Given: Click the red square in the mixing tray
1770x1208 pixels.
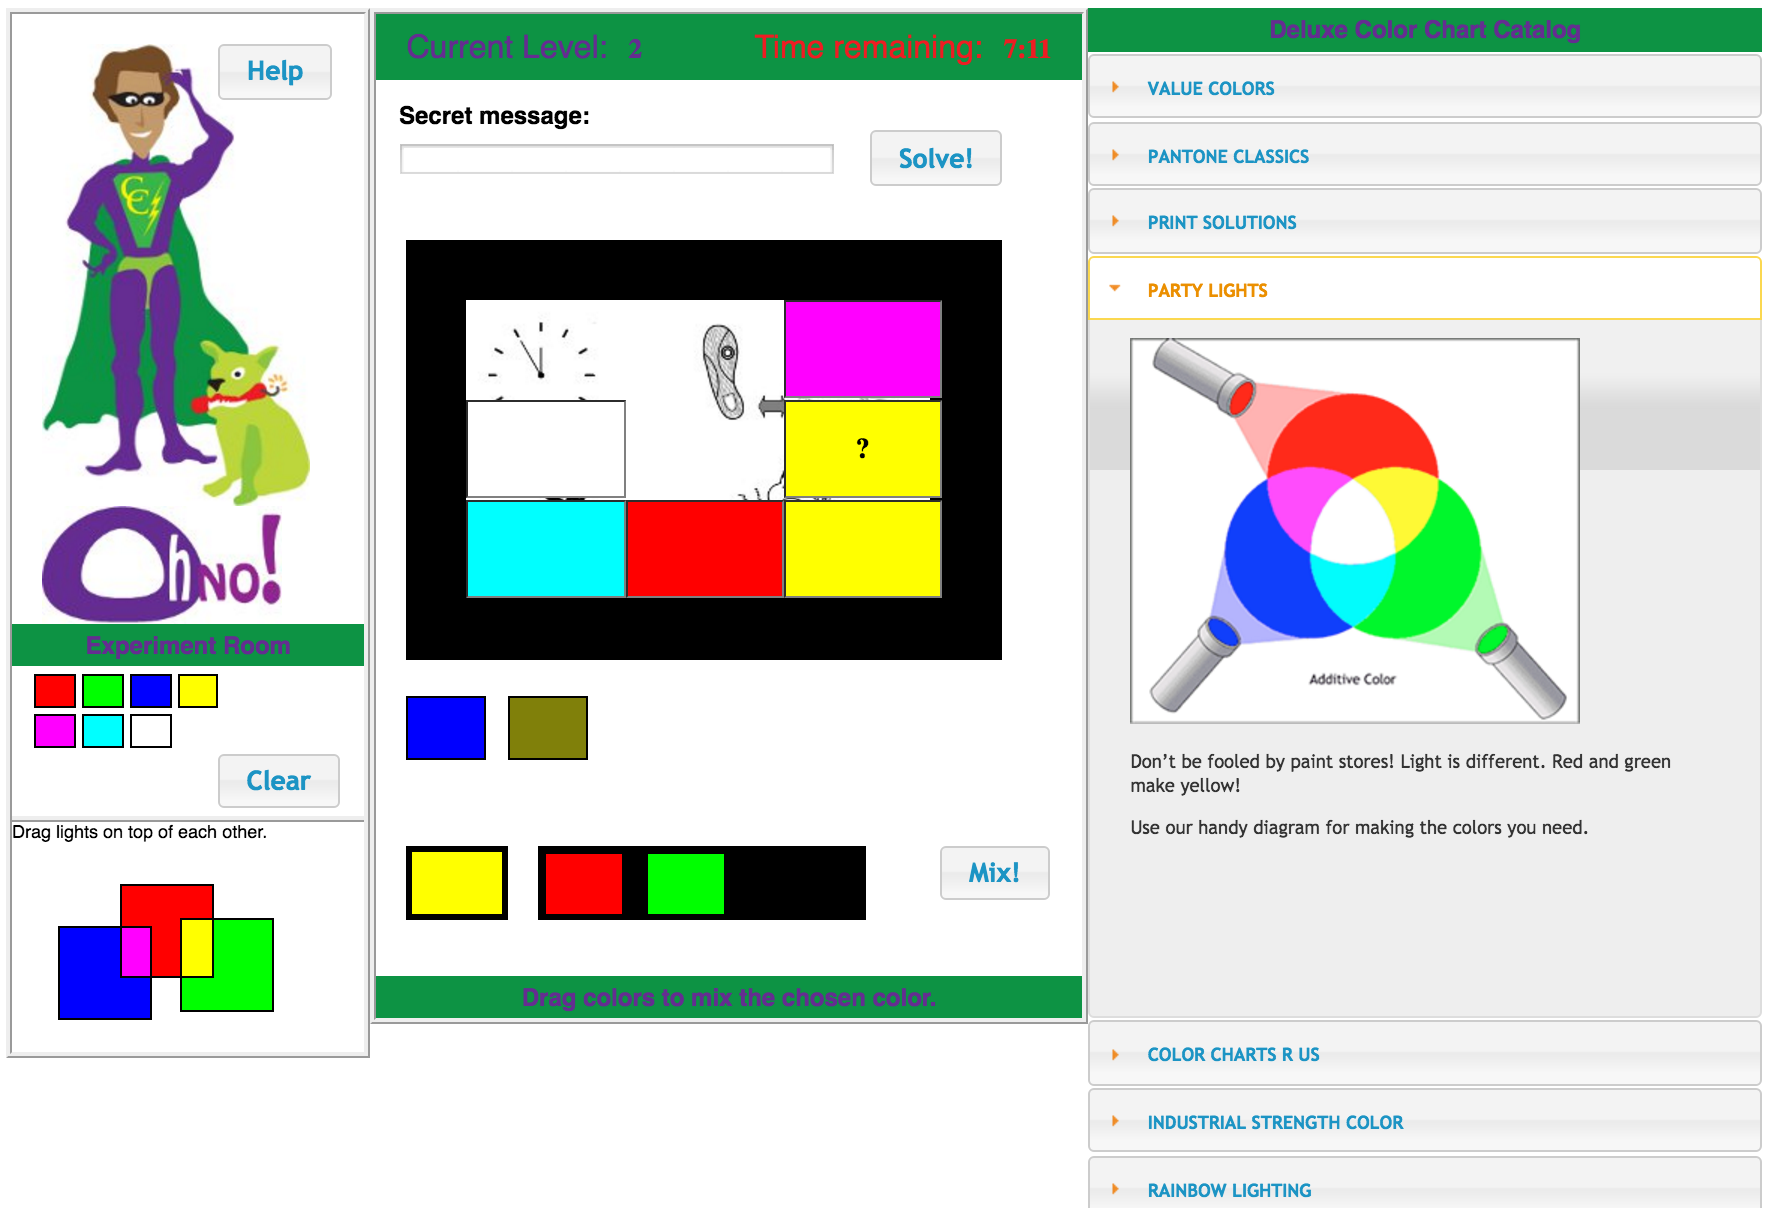Looking at the screenshot, I should coord(584,883).
